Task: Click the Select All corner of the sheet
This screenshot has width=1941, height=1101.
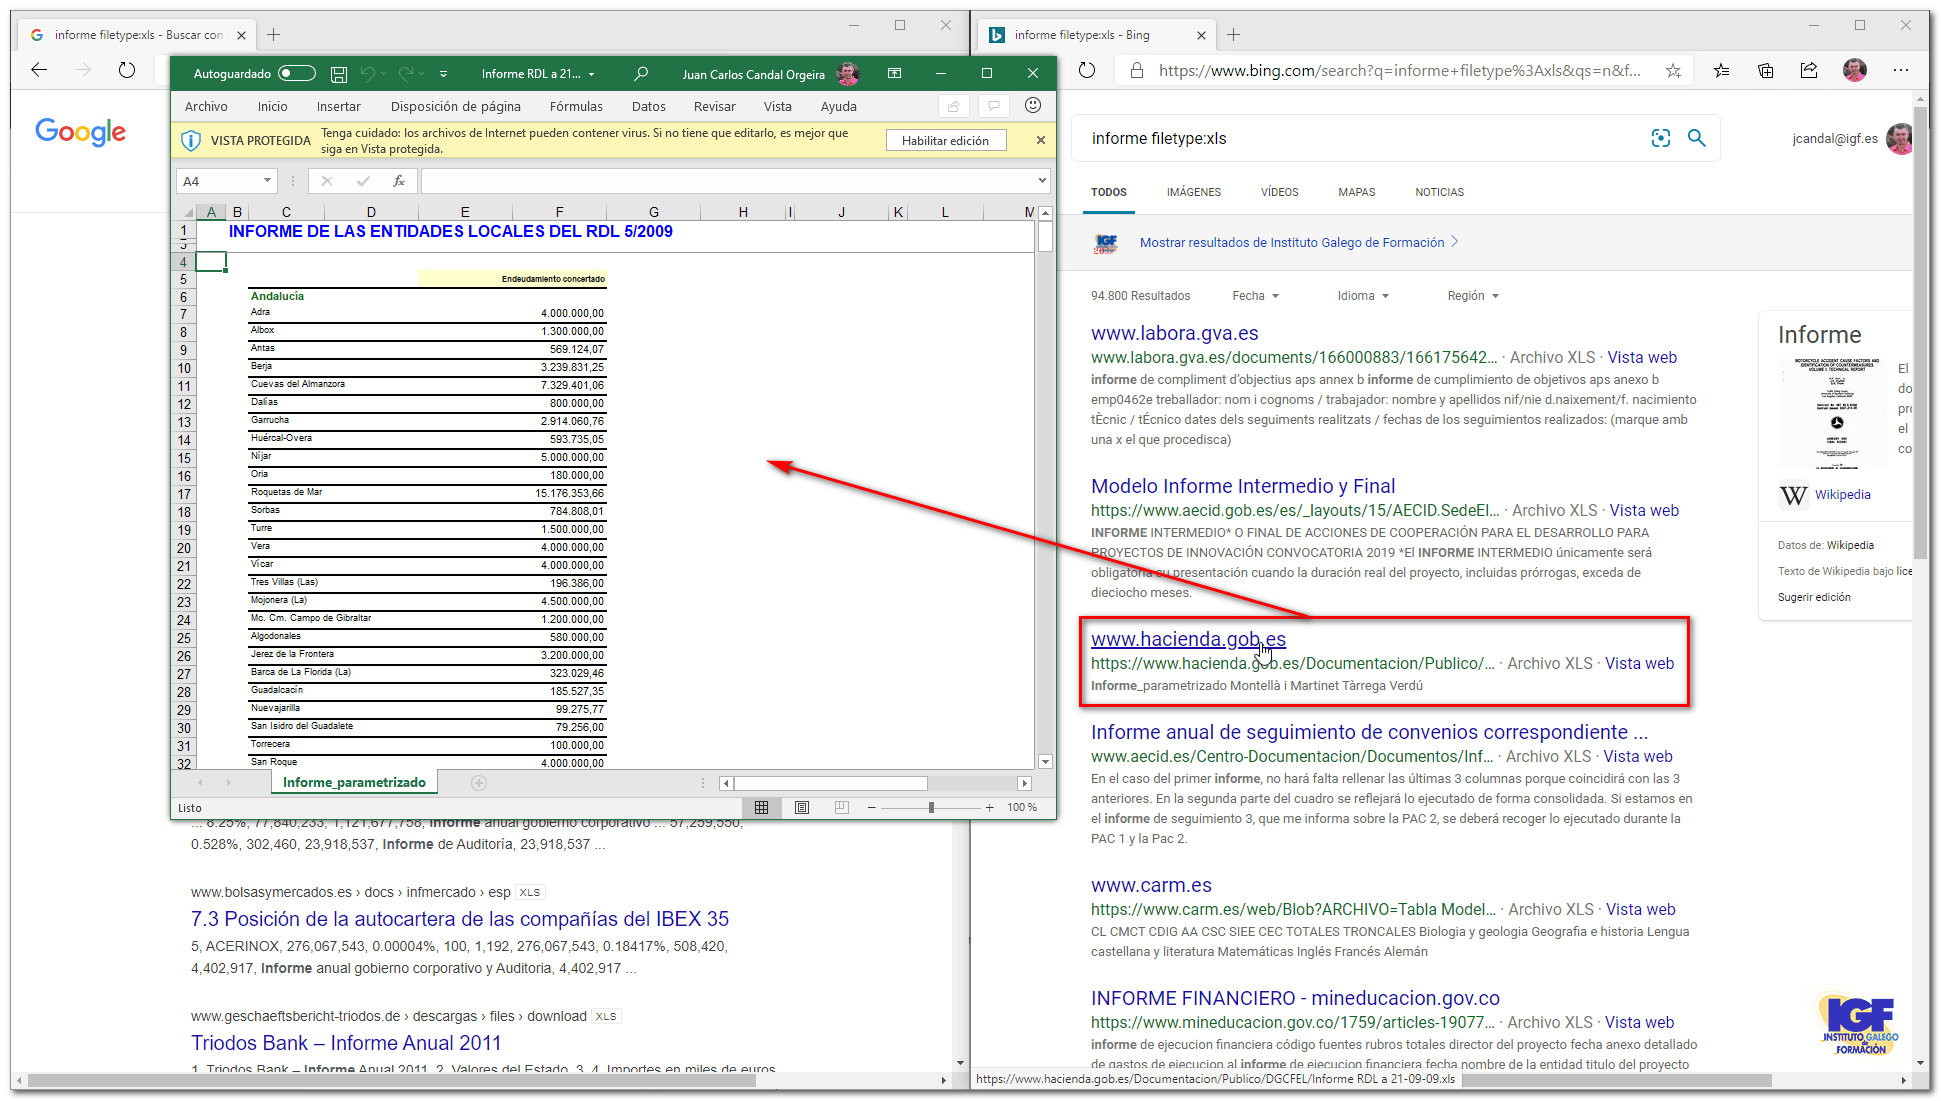Action: (186, 212)
